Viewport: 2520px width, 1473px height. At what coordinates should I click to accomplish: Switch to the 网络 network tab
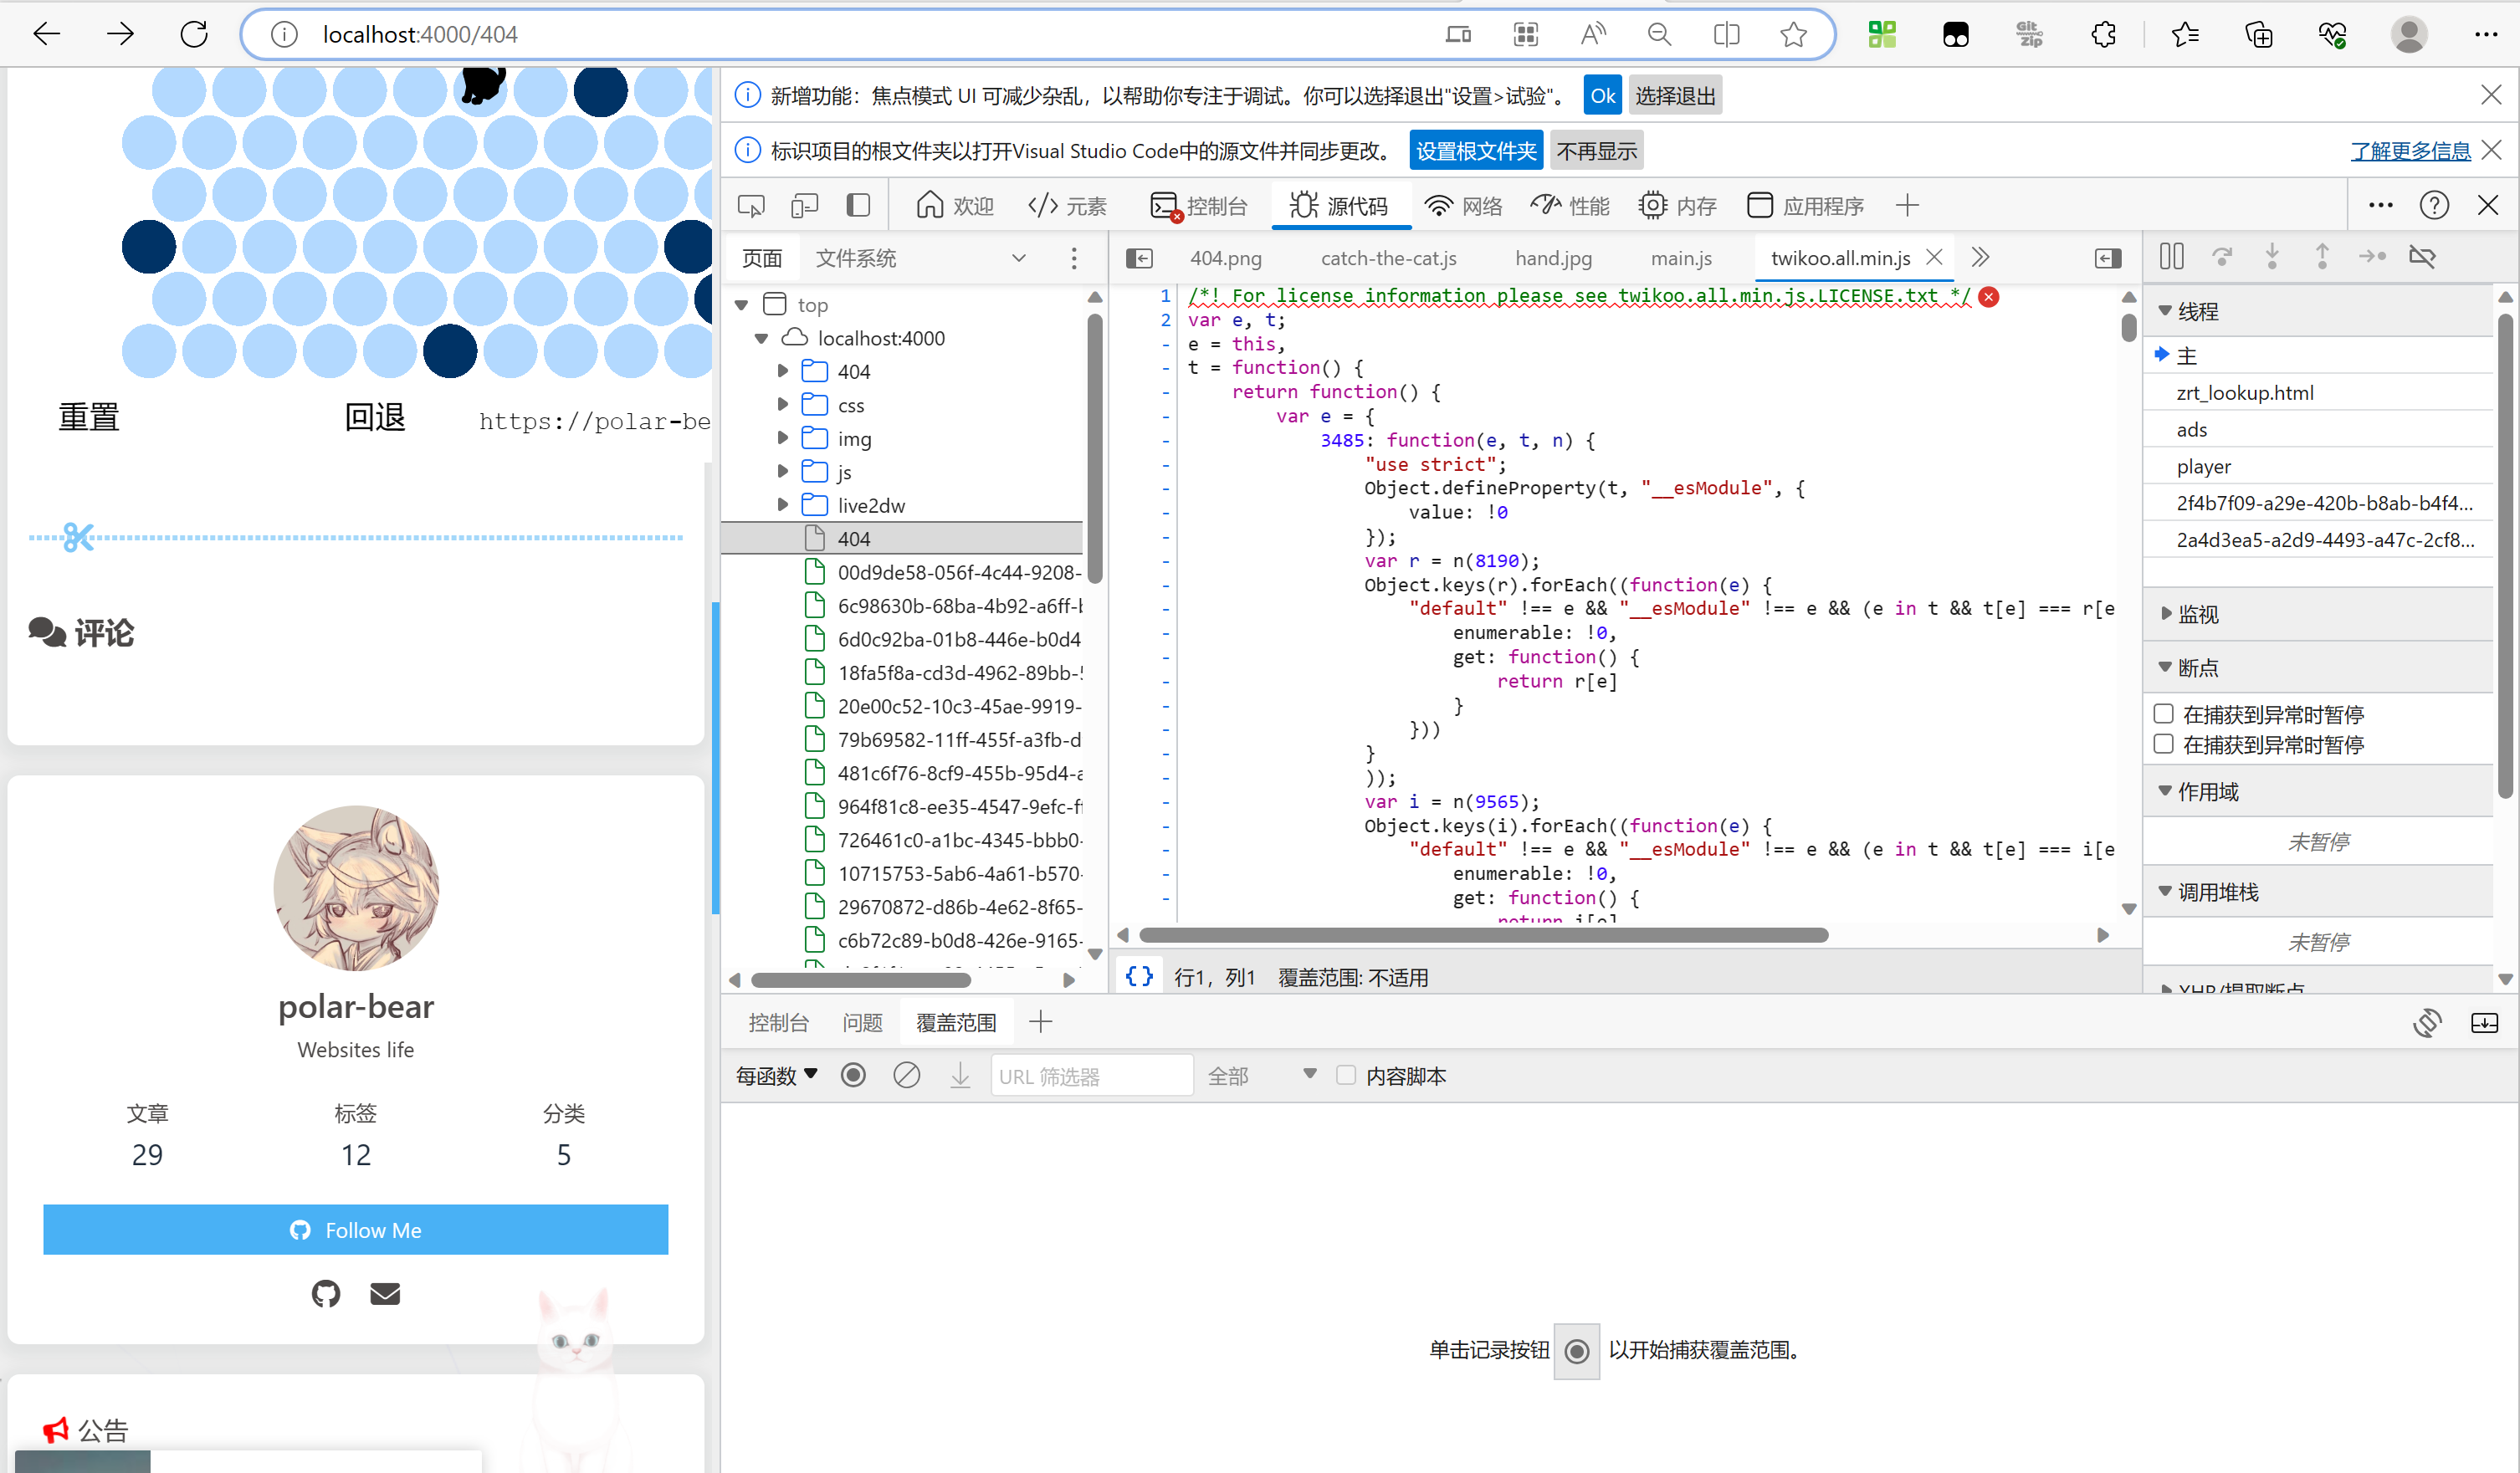[x=1464, y=206]
